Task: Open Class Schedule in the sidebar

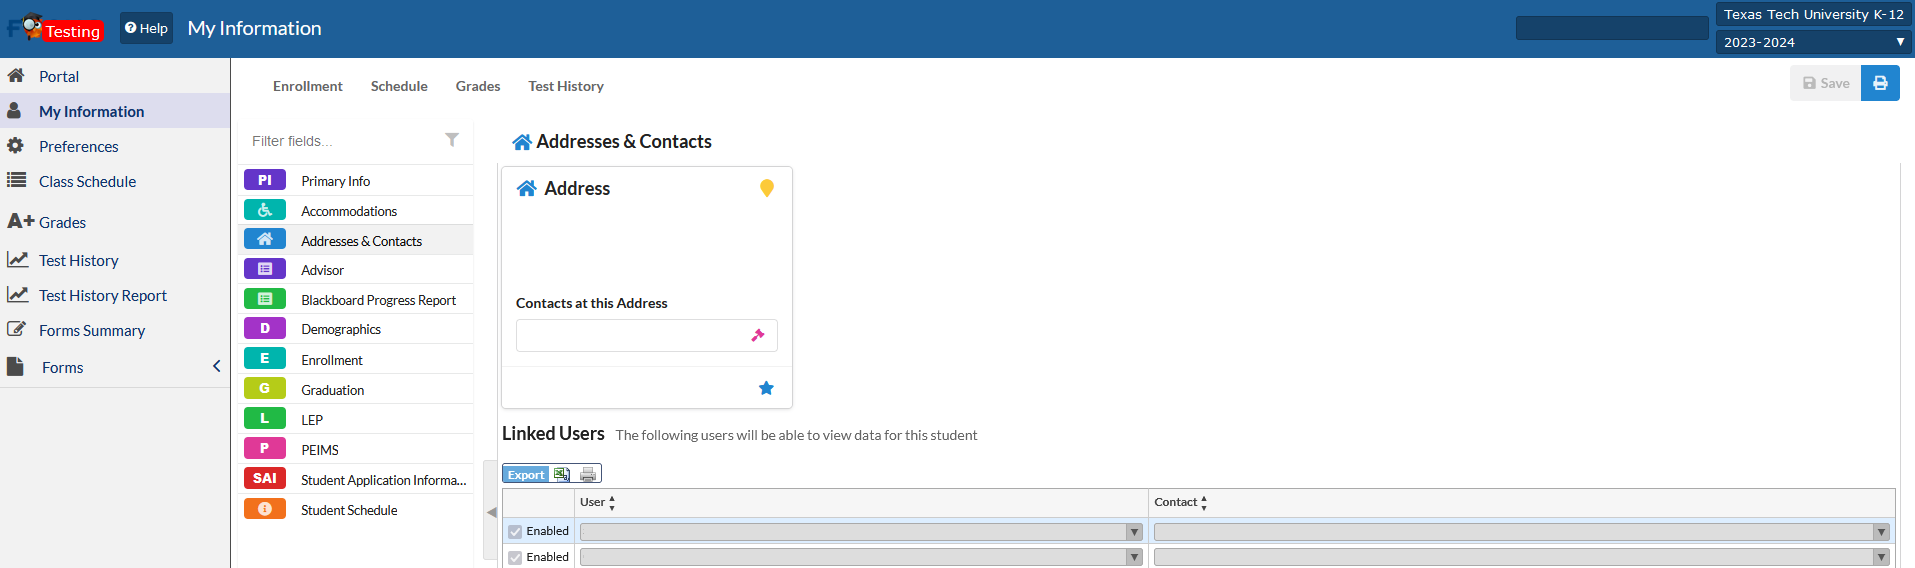Action: click(x=87, y=181)
